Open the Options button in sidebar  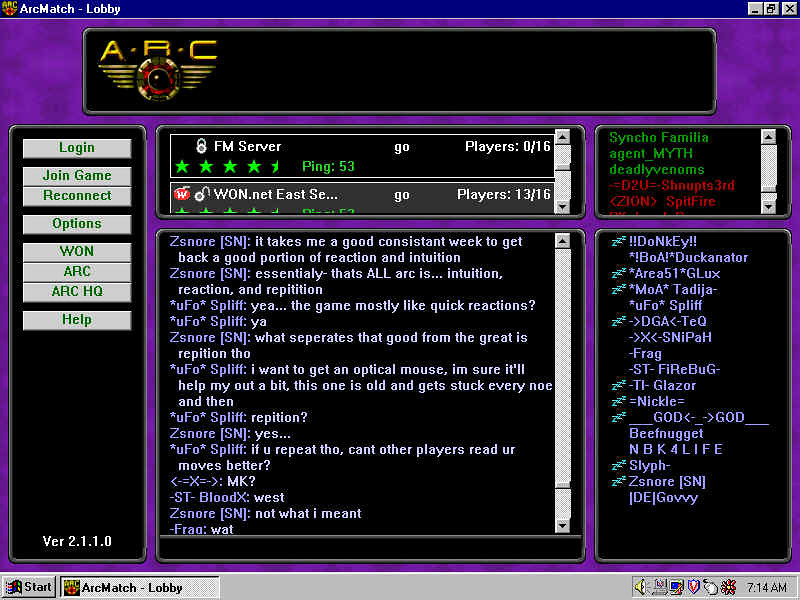[77, 224]
